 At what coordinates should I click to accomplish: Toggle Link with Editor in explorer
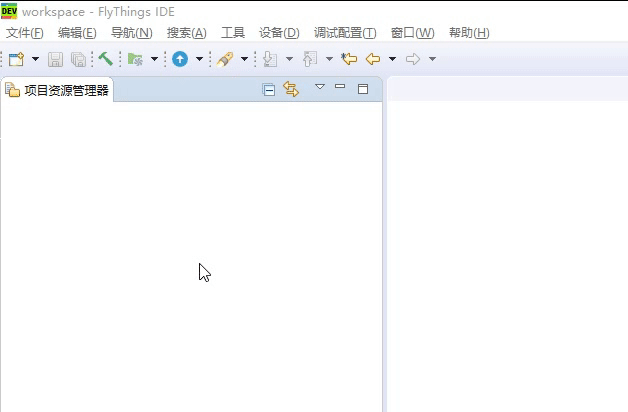tap(291, 89)
